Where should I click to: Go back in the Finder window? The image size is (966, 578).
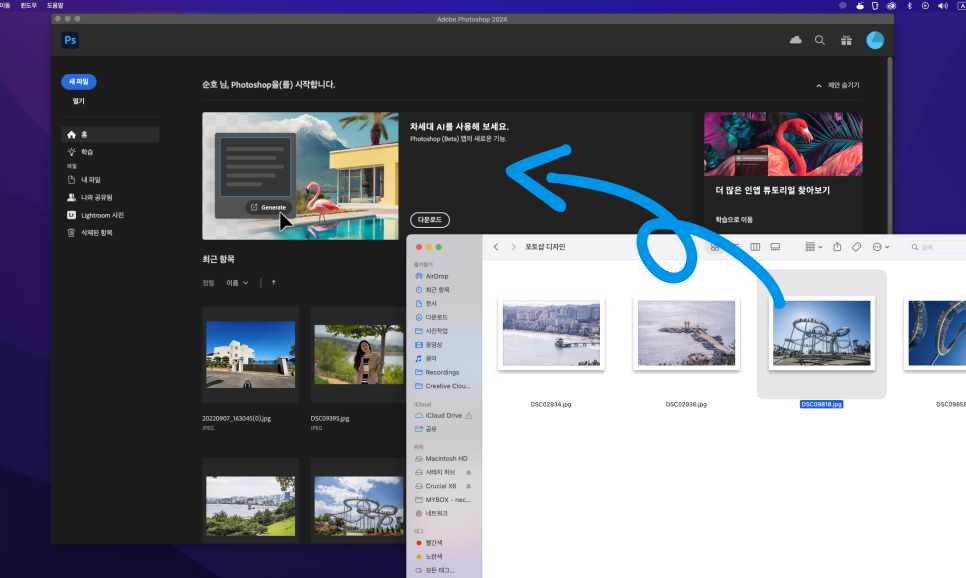[x=496, y=246]
